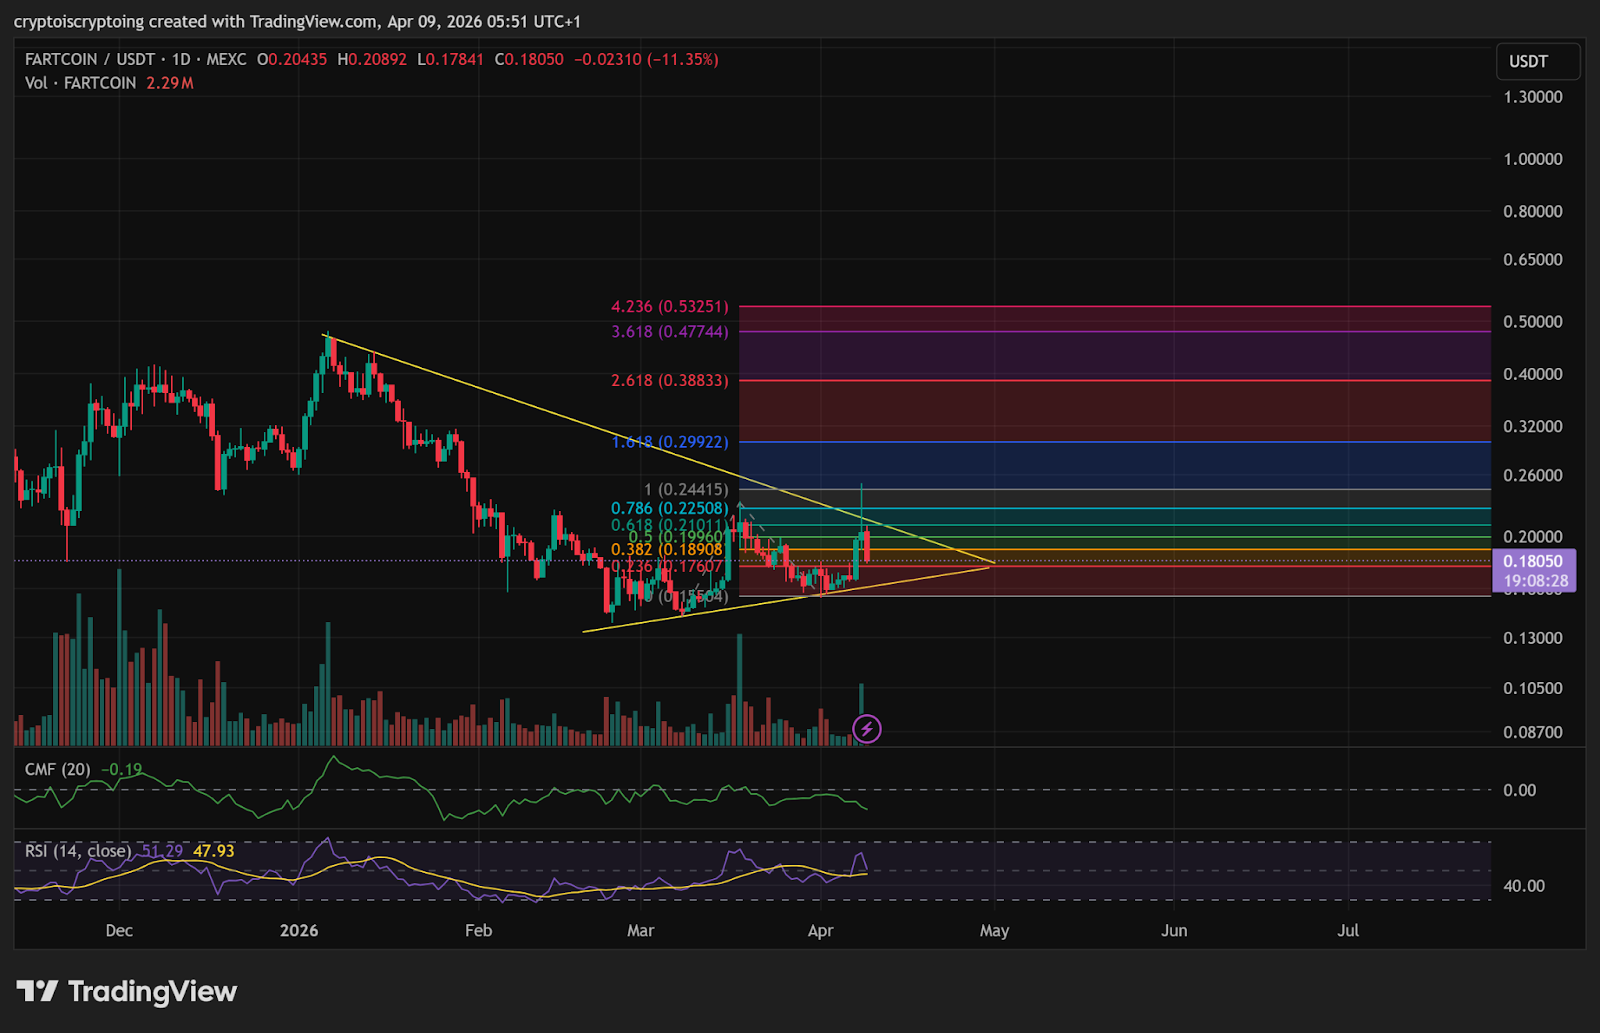Viewport: 1600px width, 1033px height.
Task: Open the USDT currency selector
Action: (1537, 61)
